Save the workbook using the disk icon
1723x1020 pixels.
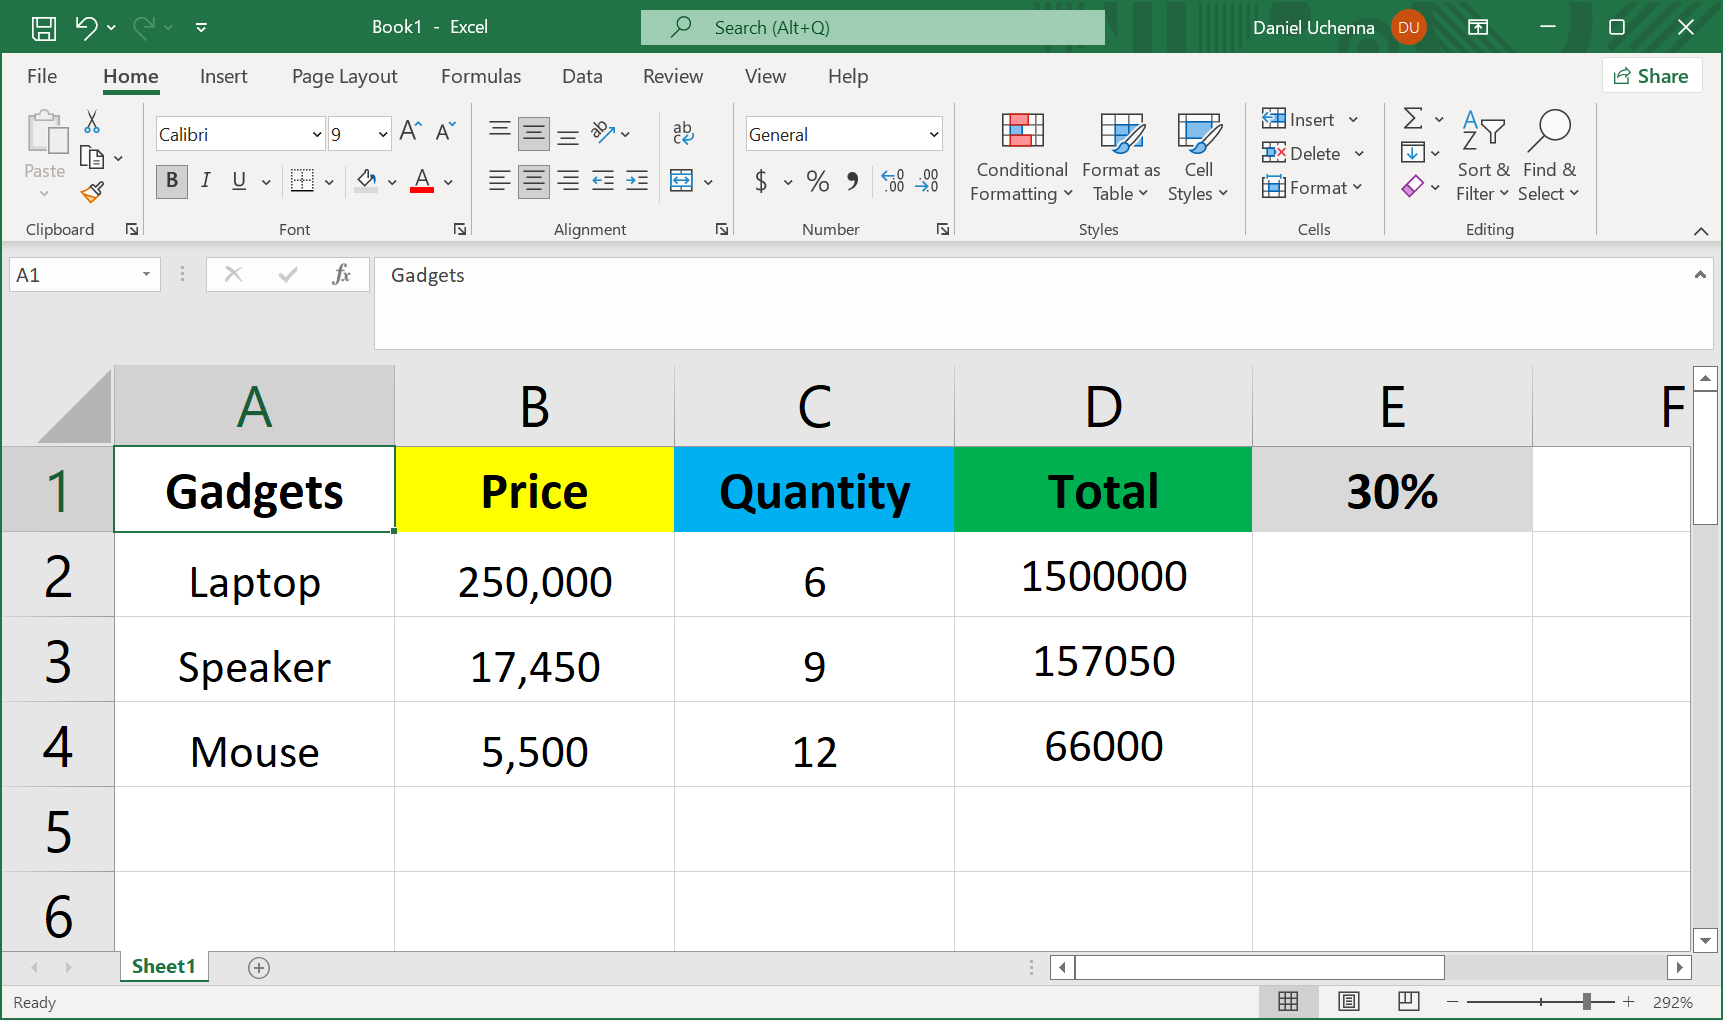[44, 27]
